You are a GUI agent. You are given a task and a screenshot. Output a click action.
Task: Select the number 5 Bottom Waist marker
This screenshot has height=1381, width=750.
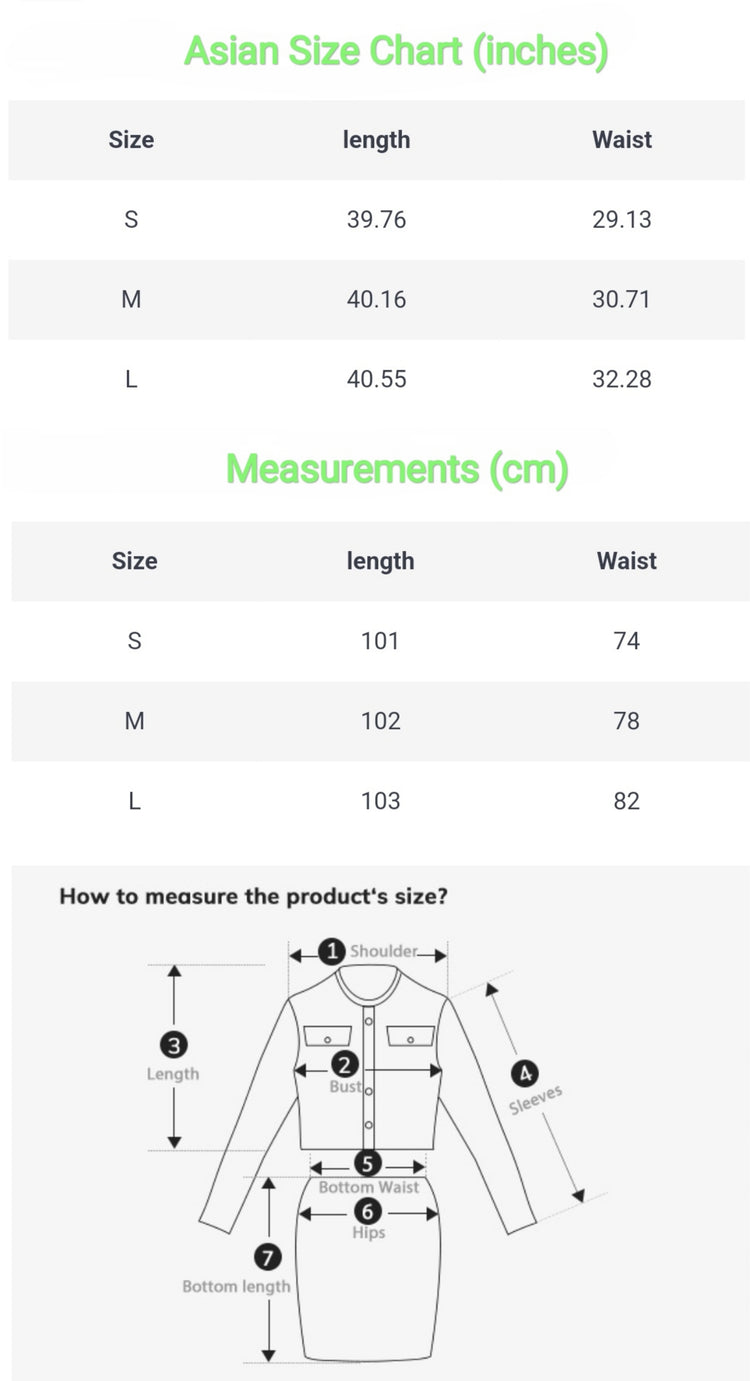click(x=368, y=1165)
